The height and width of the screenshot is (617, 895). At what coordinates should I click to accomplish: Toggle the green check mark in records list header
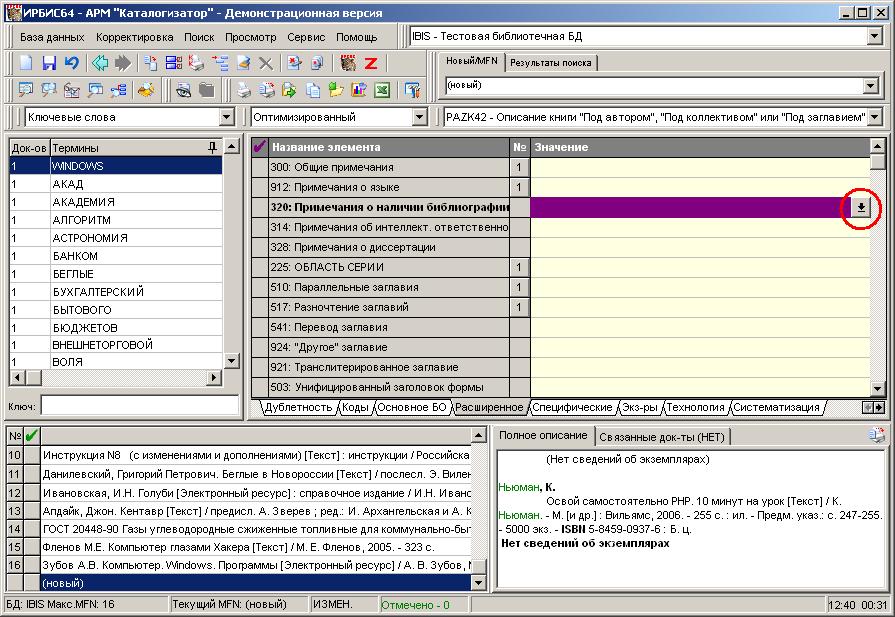32,436
